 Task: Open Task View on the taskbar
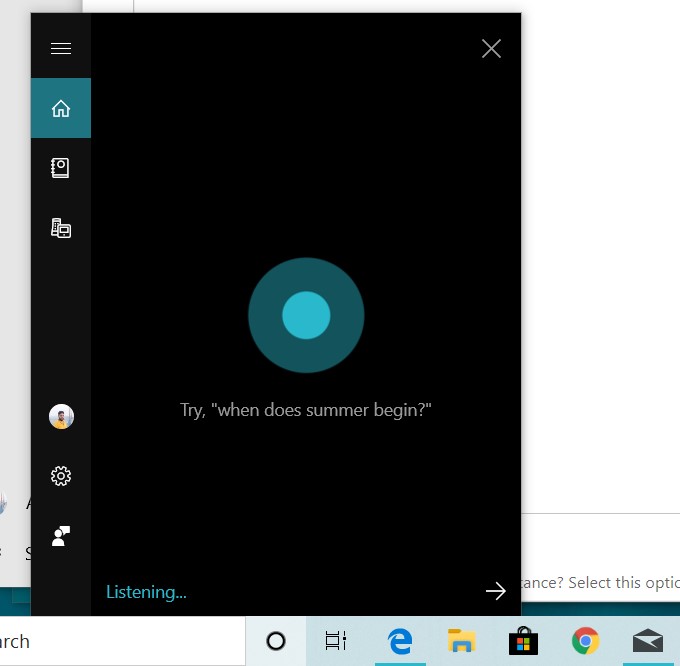[336, 641]
